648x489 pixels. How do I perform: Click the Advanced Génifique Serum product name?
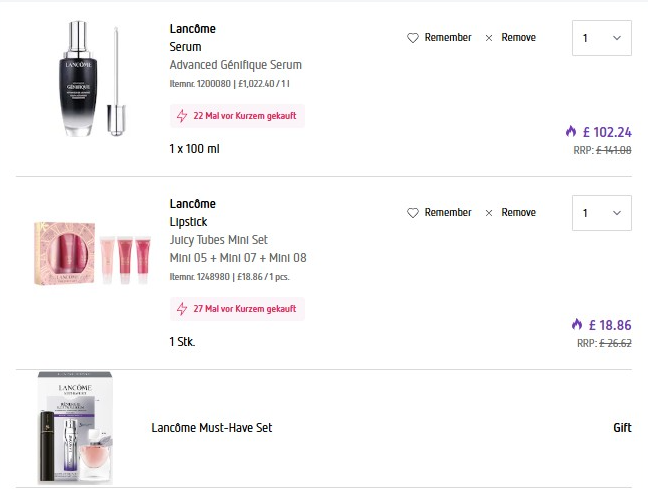[235, 65]
